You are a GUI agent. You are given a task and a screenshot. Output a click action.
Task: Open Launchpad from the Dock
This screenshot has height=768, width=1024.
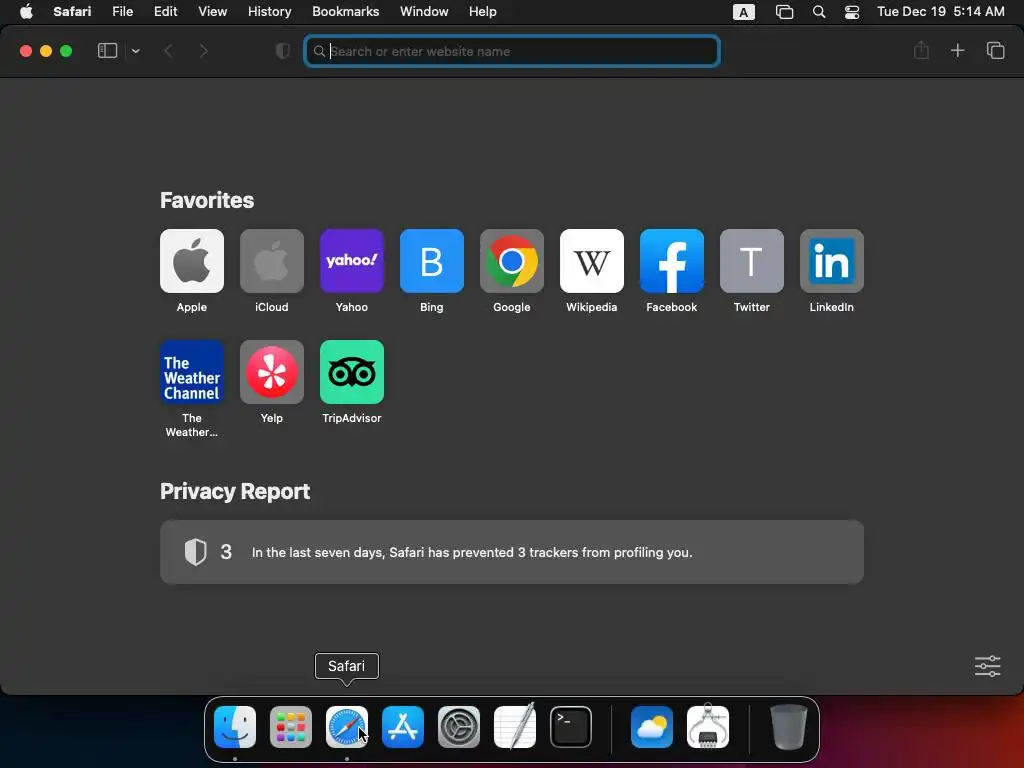click(x=291, y=727)
